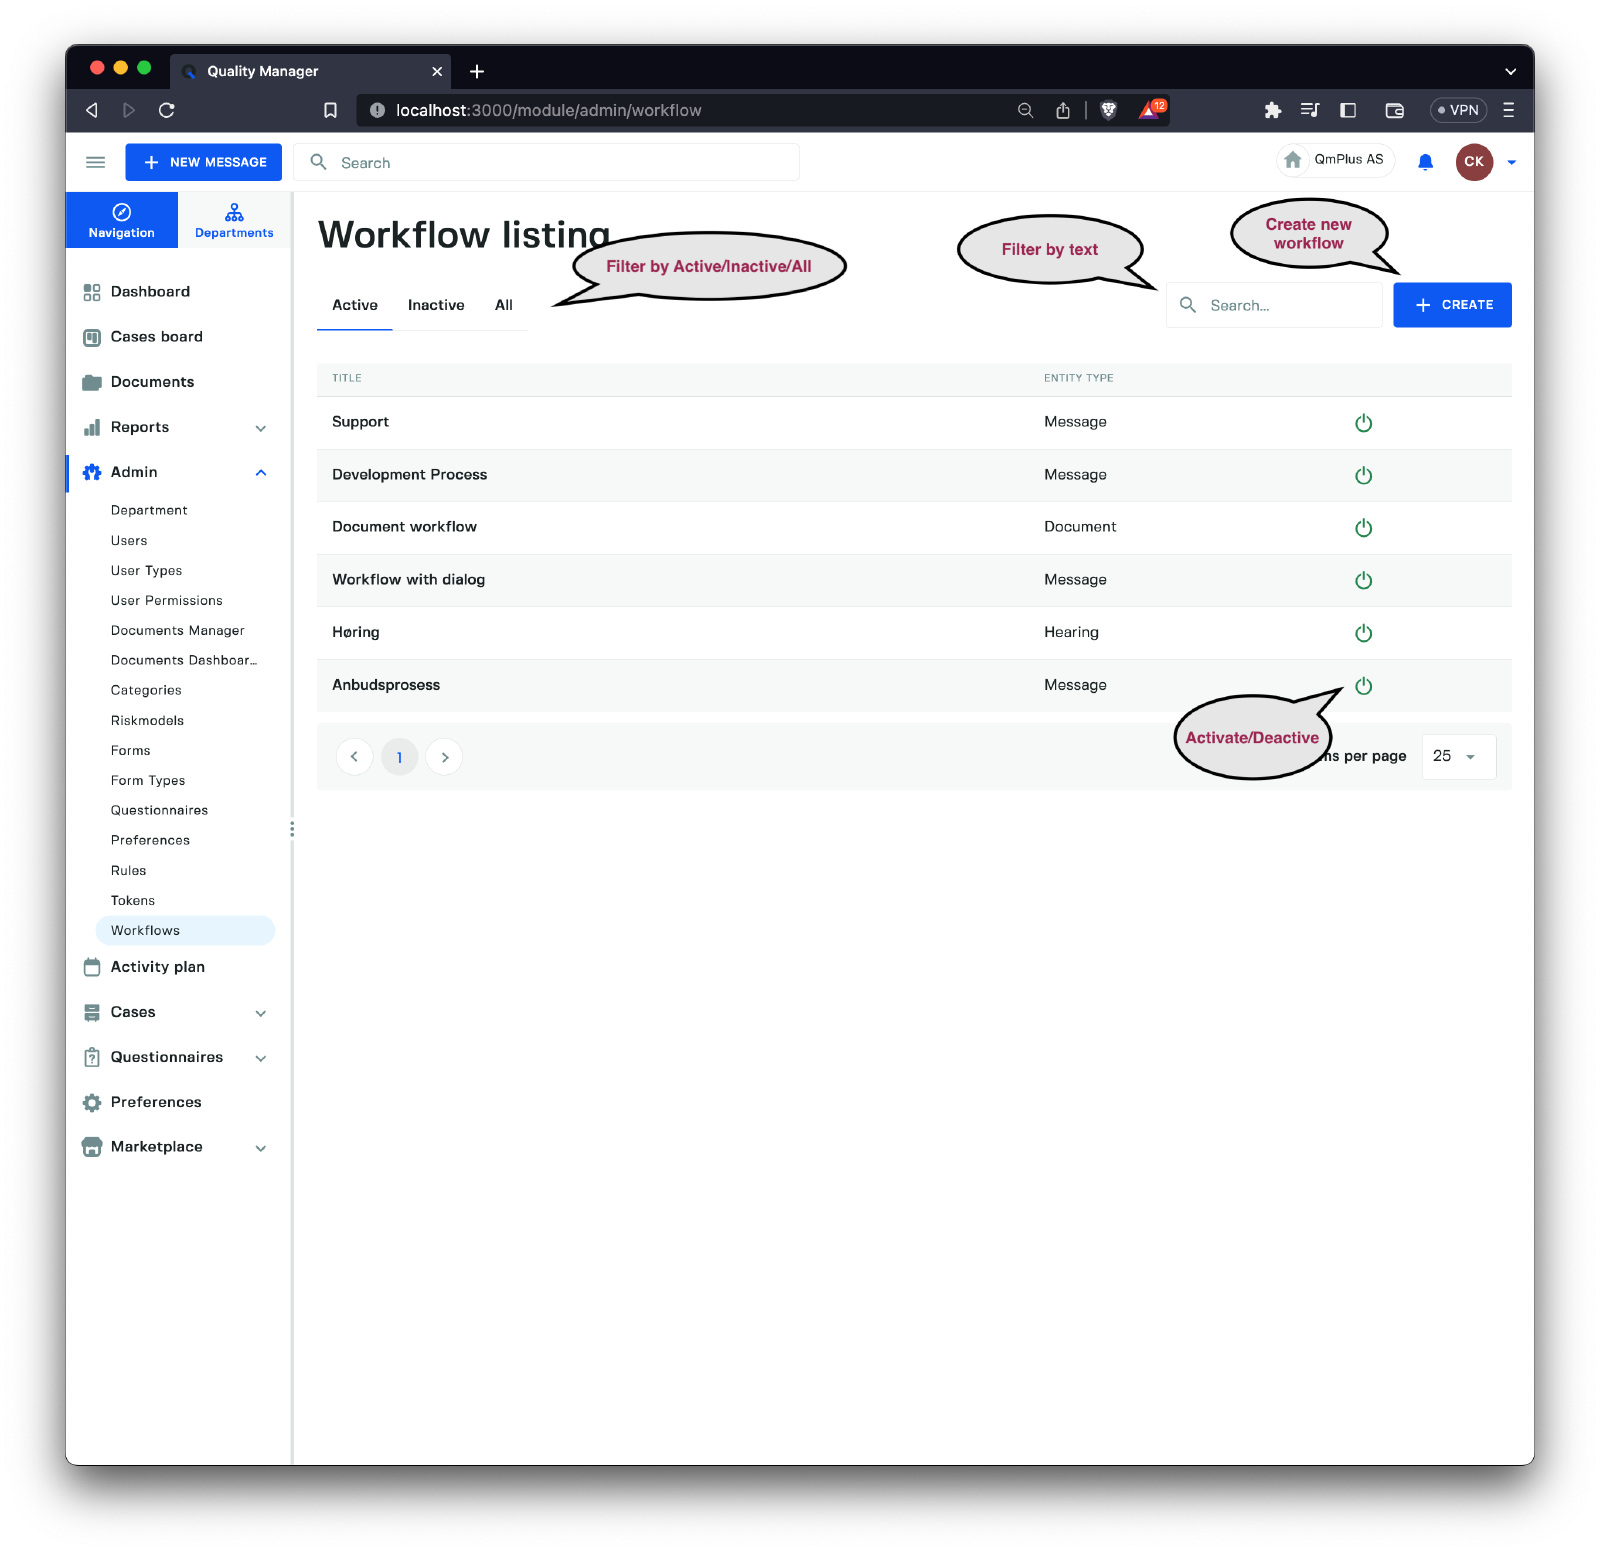Click the CREATE workflow button
This screenshot has height=1552, width=1600.
(x=1452, y=305)
